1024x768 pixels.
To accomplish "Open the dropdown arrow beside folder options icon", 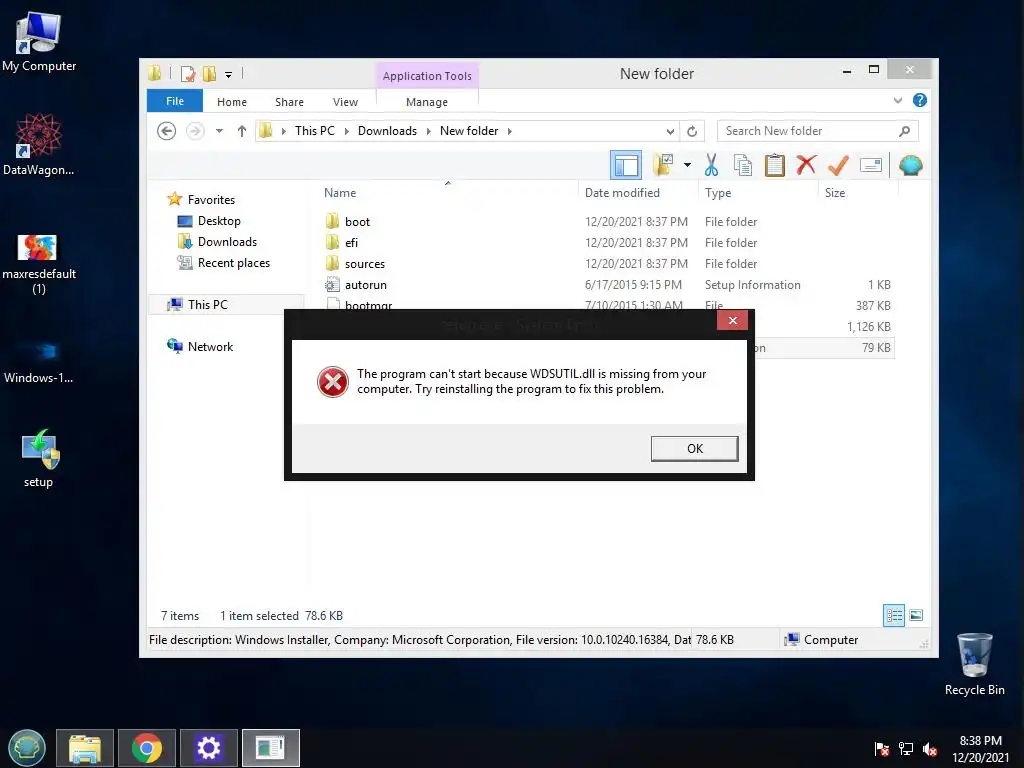I will click(687, 165).
